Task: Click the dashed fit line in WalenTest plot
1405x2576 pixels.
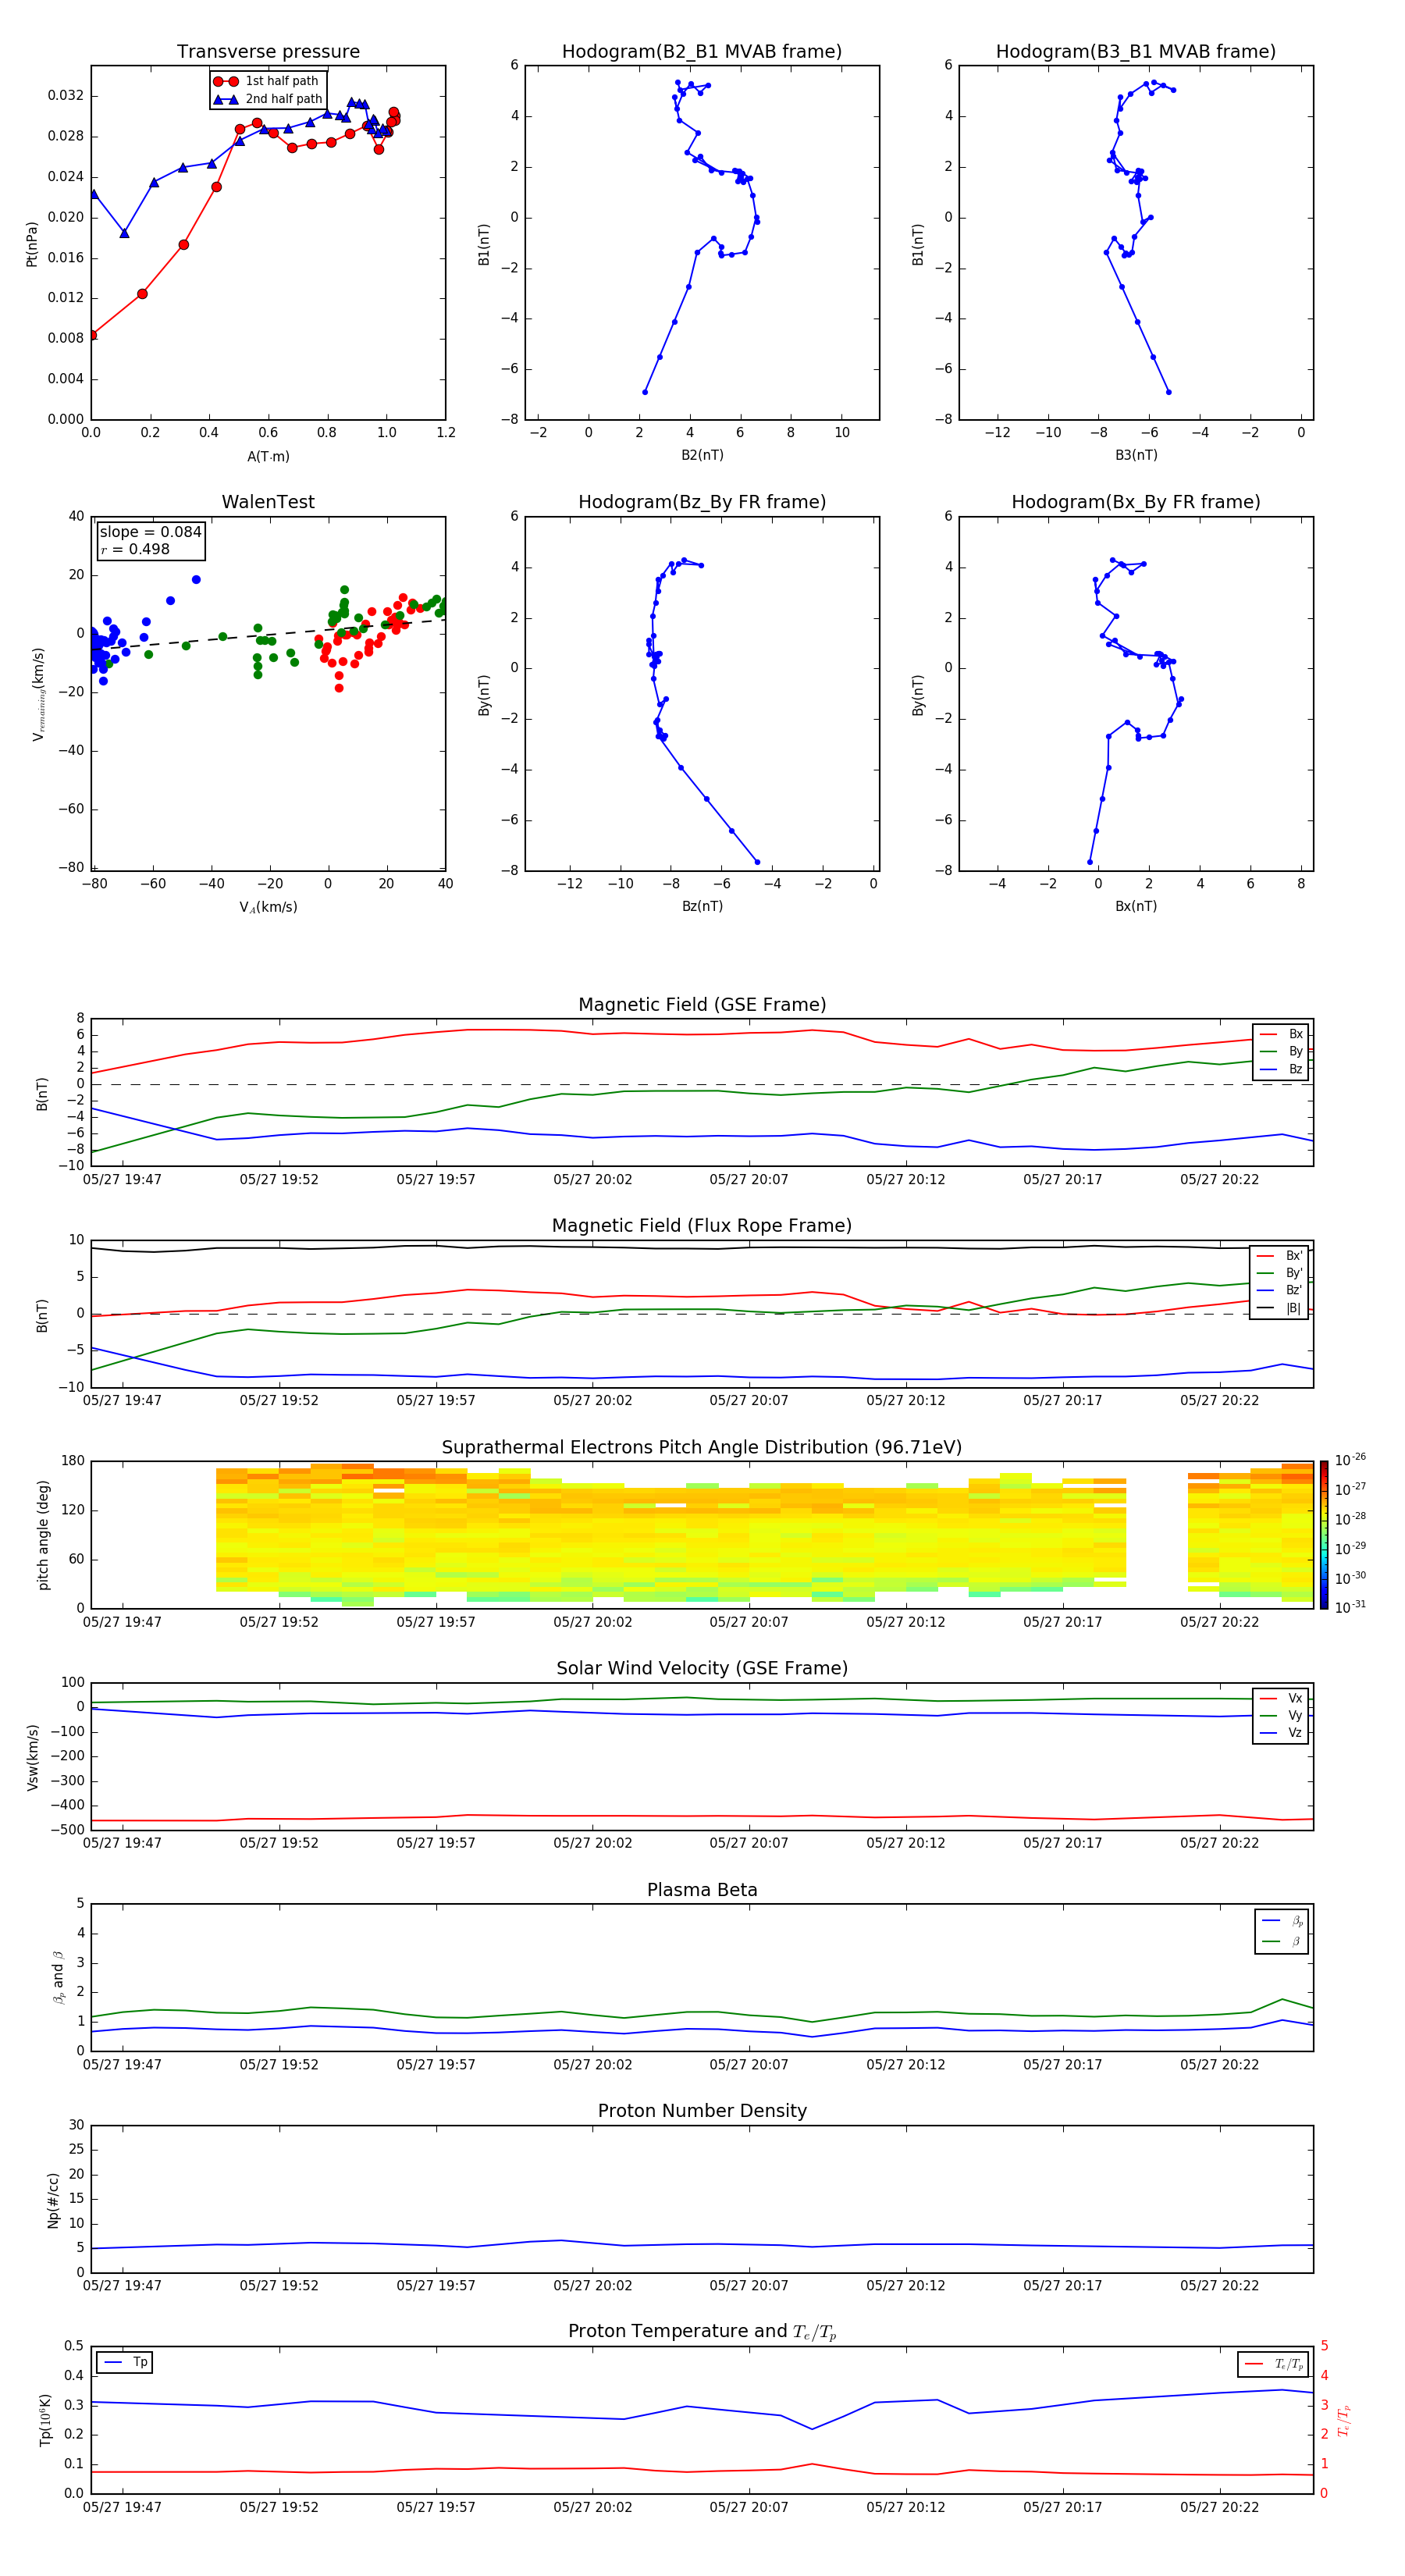Action: coord(268,634)
